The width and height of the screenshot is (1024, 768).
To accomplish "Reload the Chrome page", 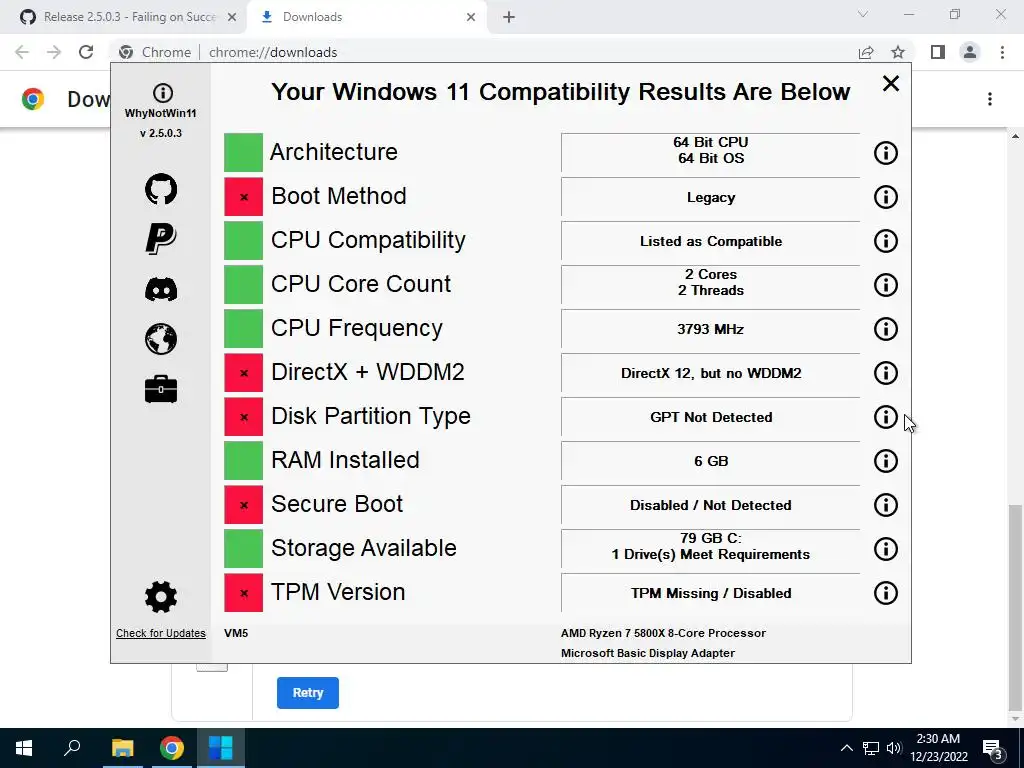I will tap(86, 52).
